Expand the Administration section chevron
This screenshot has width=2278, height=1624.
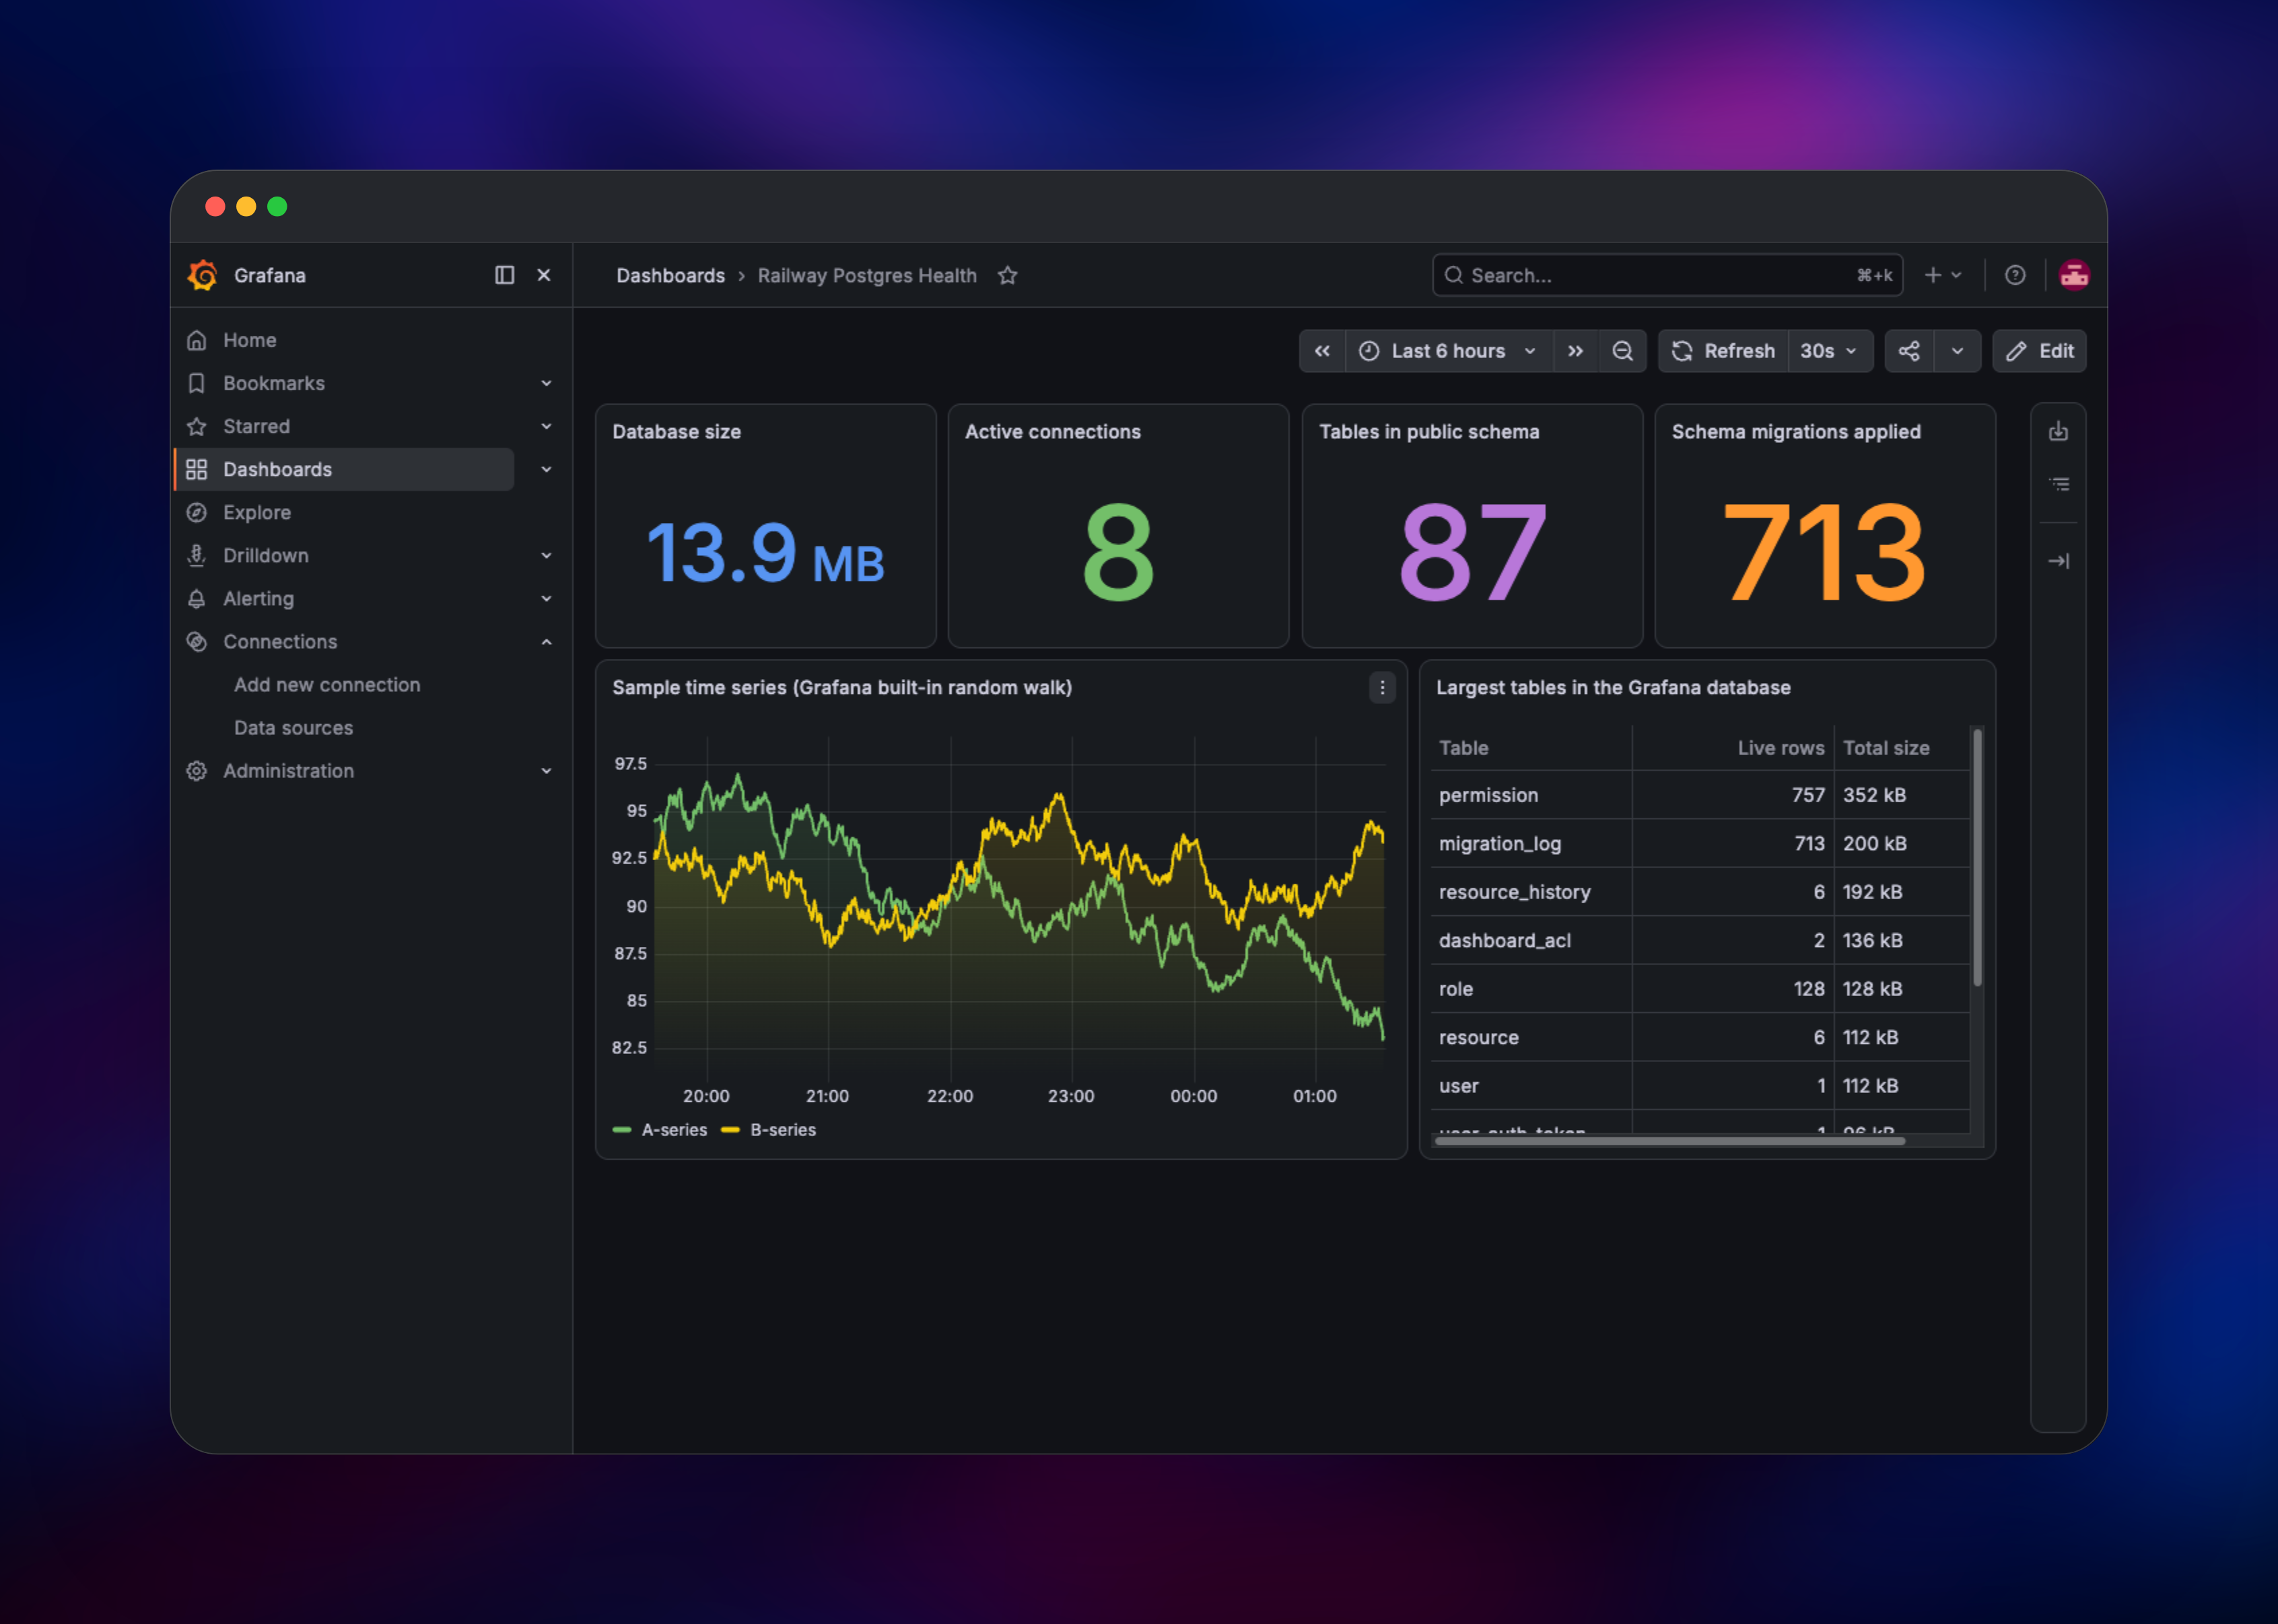click(546, 771)
